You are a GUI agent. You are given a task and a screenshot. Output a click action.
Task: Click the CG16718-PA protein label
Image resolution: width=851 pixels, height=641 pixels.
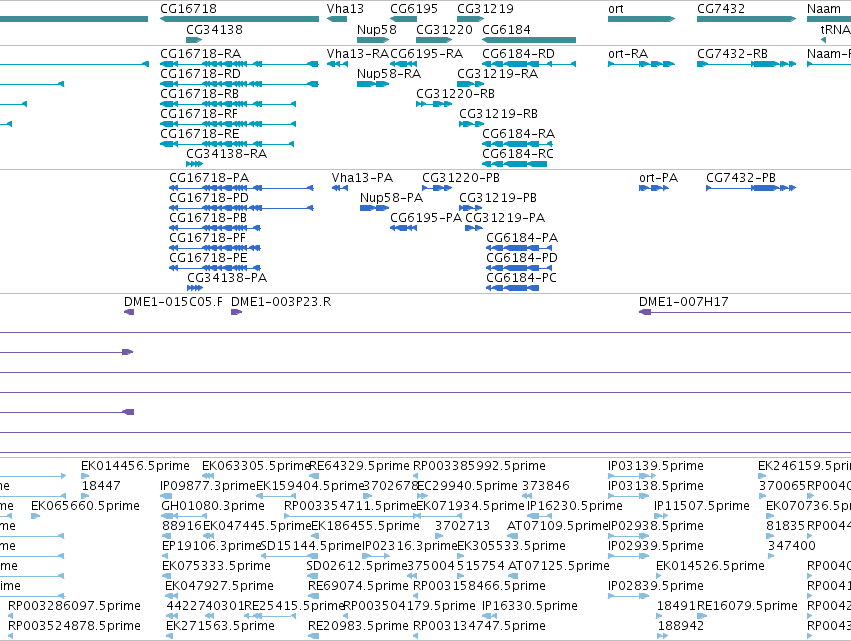point(209,178)
